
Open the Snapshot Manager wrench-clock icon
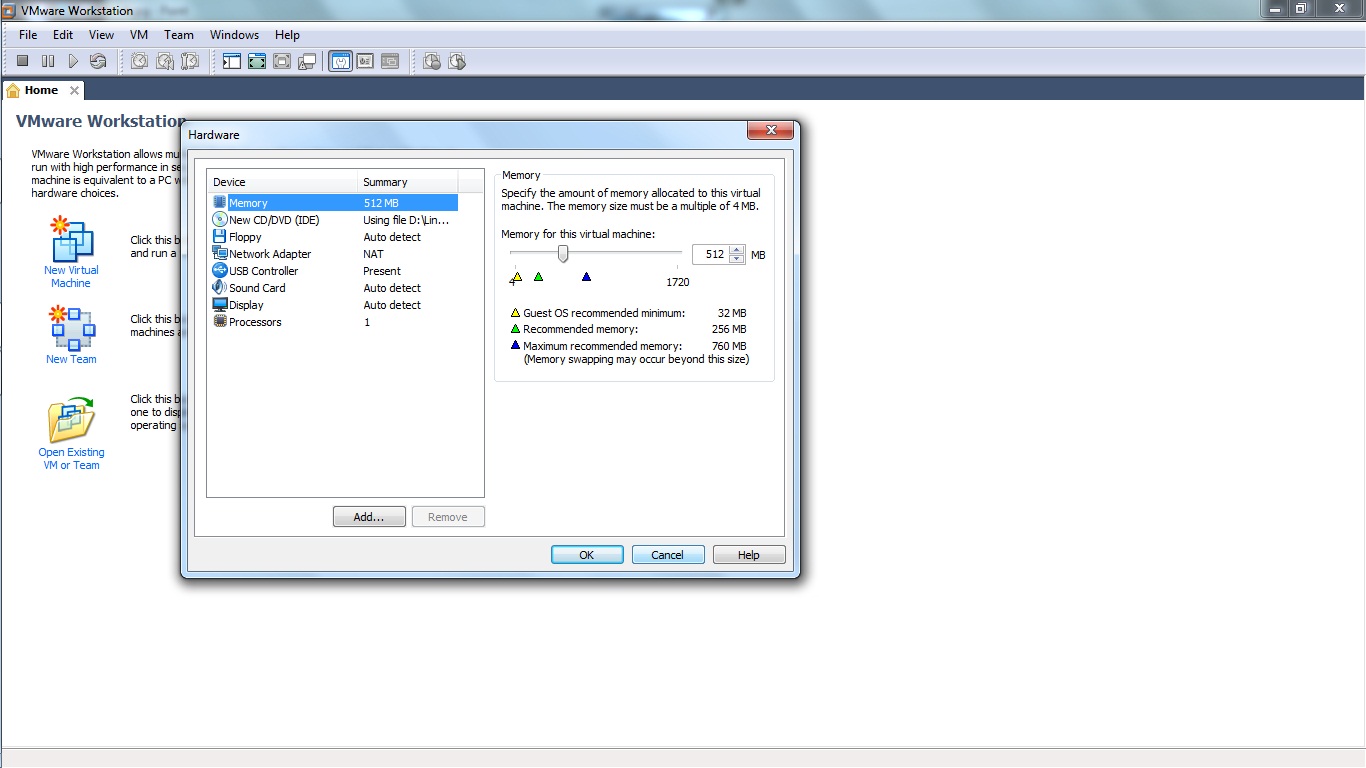pyautogui.click(x=190, y=61)
